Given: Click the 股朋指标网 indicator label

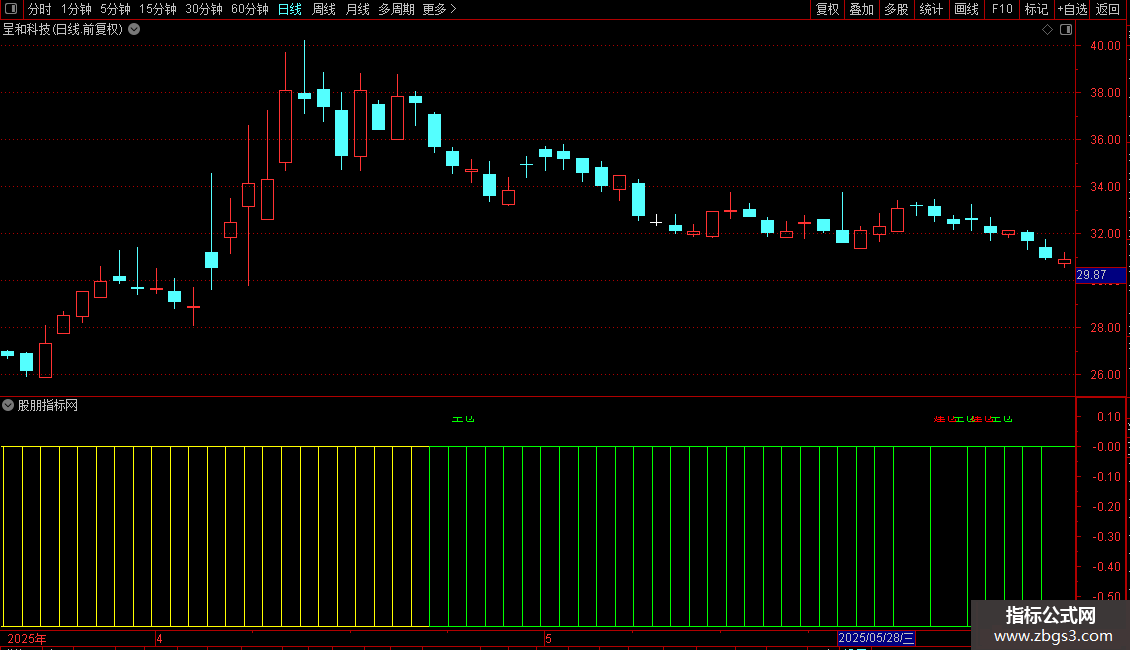Looking at the screenshot, I should [x=48, y=406].
